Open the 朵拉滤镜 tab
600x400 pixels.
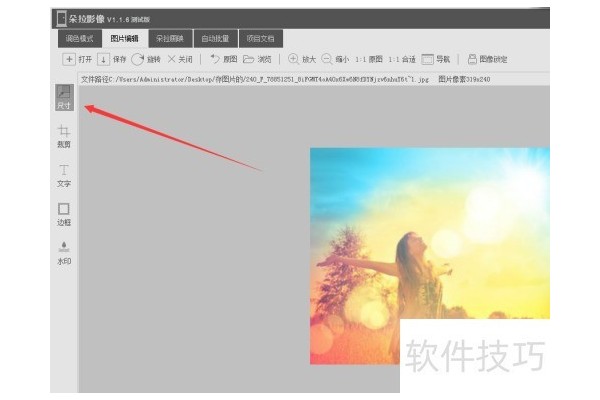click(x=170, y=39)
